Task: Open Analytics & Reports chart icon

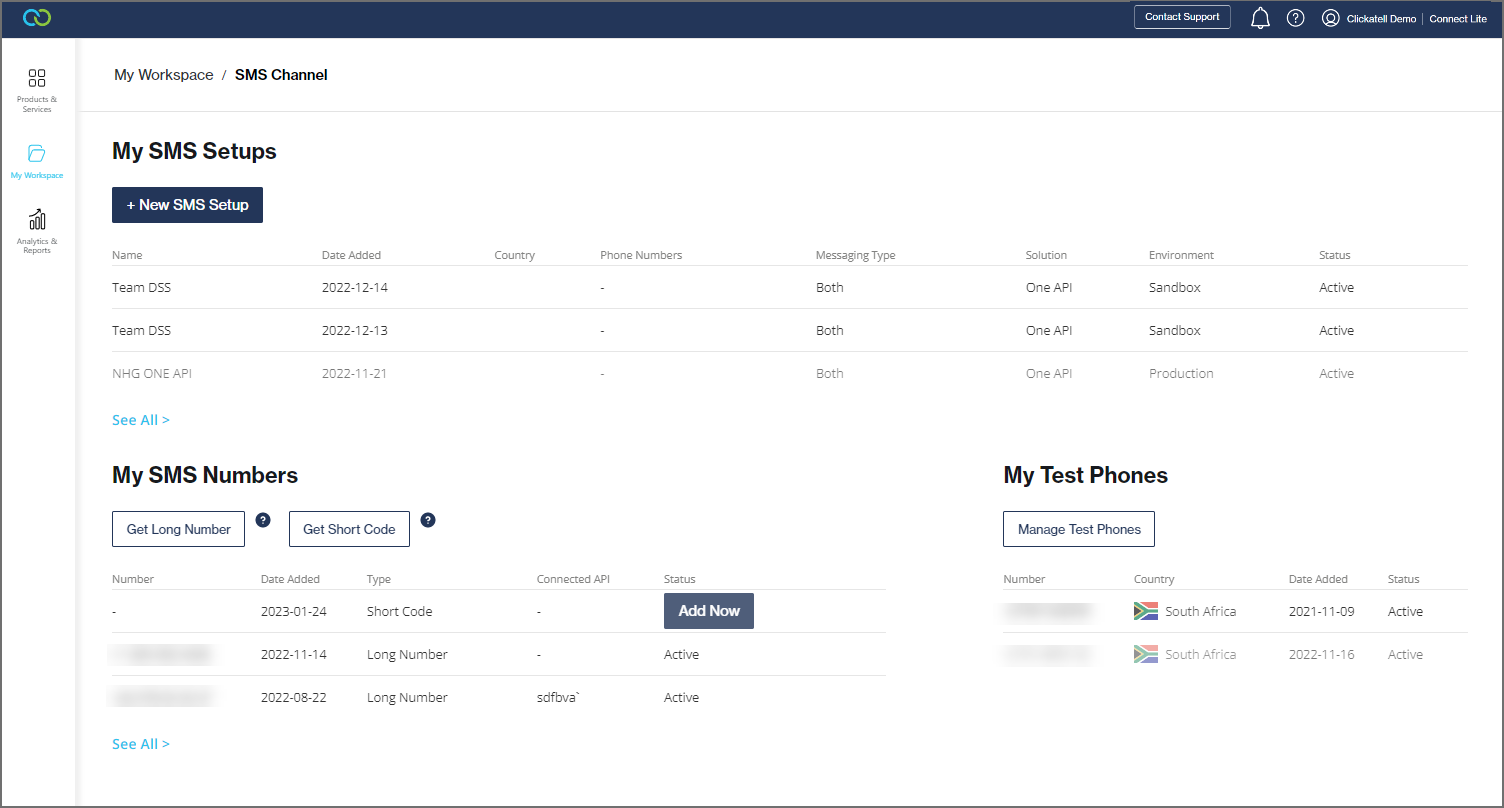Action: pyautogui.click(x=37, y=220)
